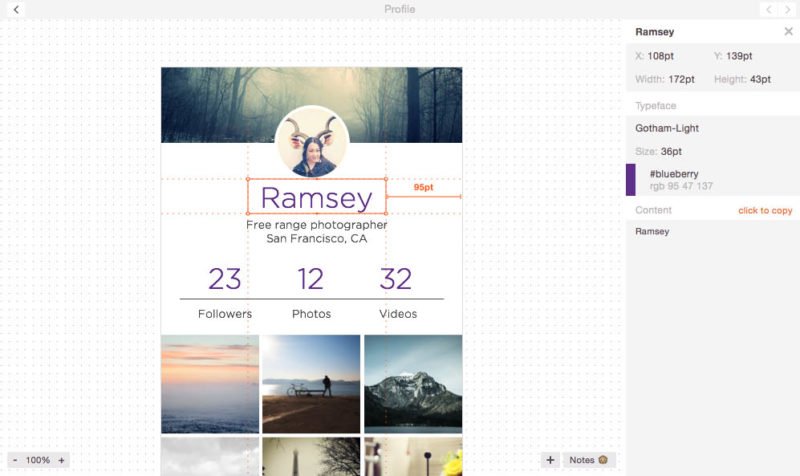Click the 'click to copy' link

pos(765,210)
